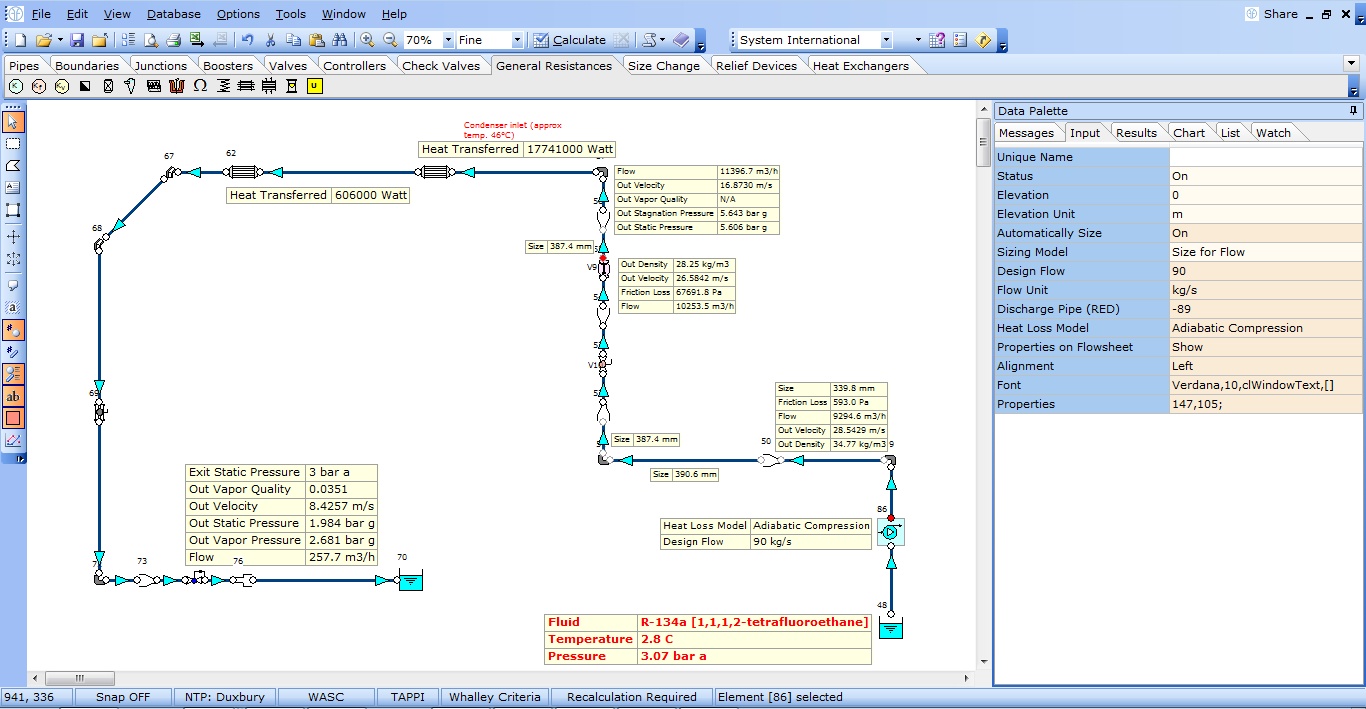Click the undo arrow icon

pyautogui.click(x=247, y=40)
